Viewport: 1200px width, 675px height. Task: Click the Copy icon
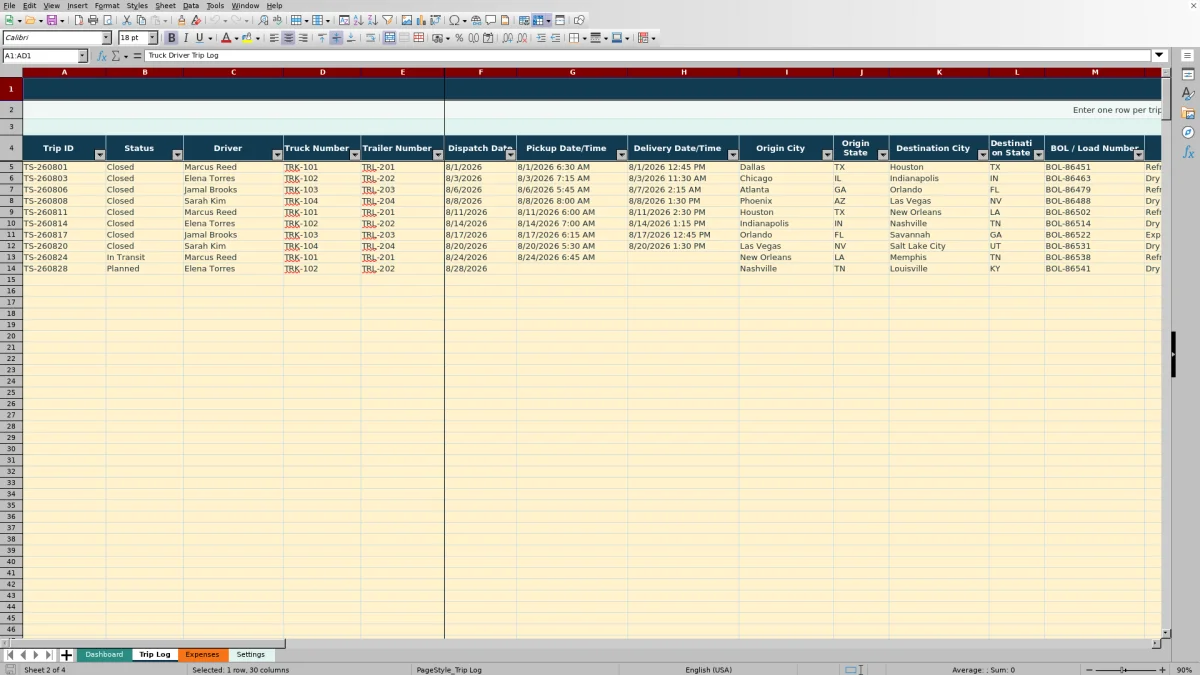point(141,20)
